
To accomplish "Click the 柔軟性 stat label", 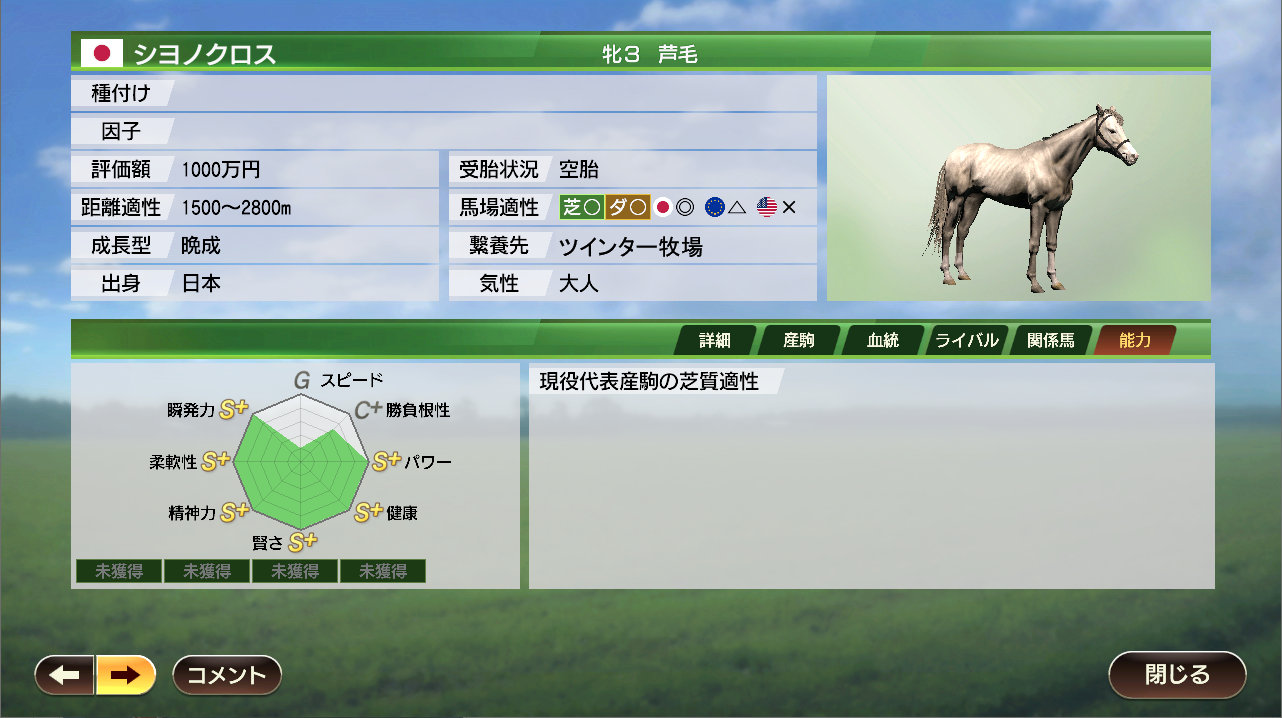I will pos(173,462).
